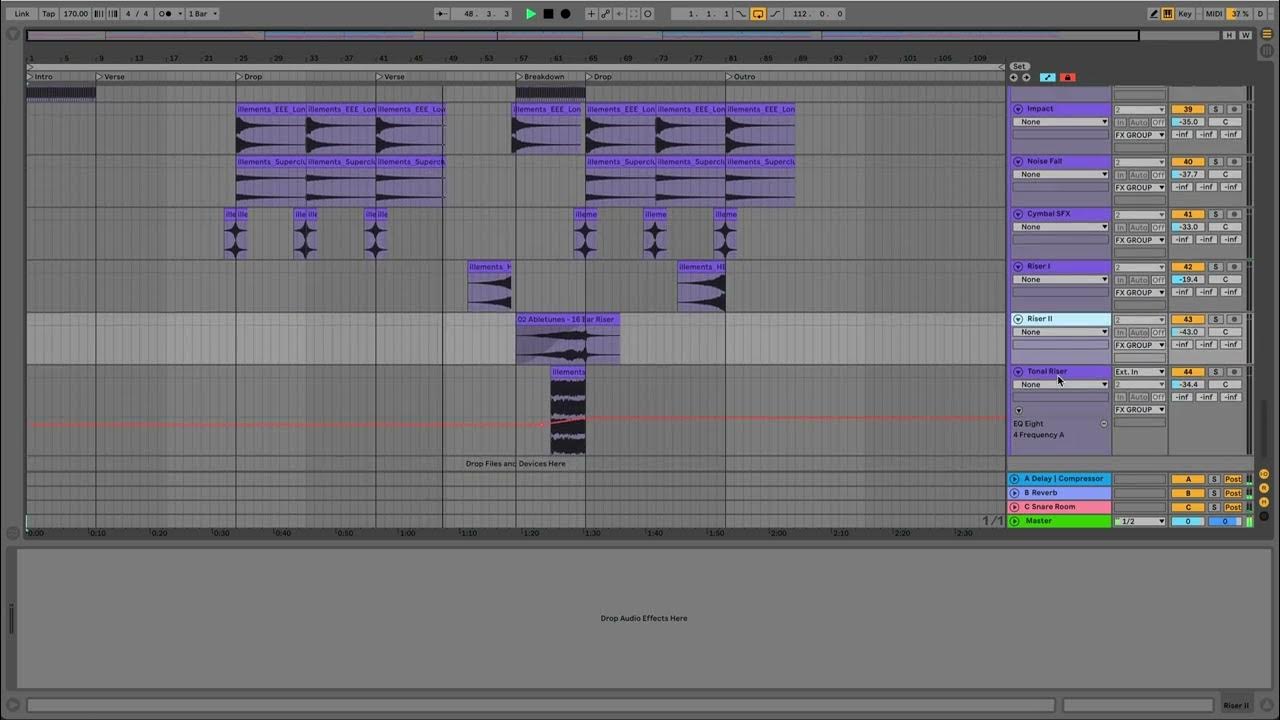Screen dimensions: 1280x720
Task: Toggle the arrangement Loop switch
Action: [758, 14]
